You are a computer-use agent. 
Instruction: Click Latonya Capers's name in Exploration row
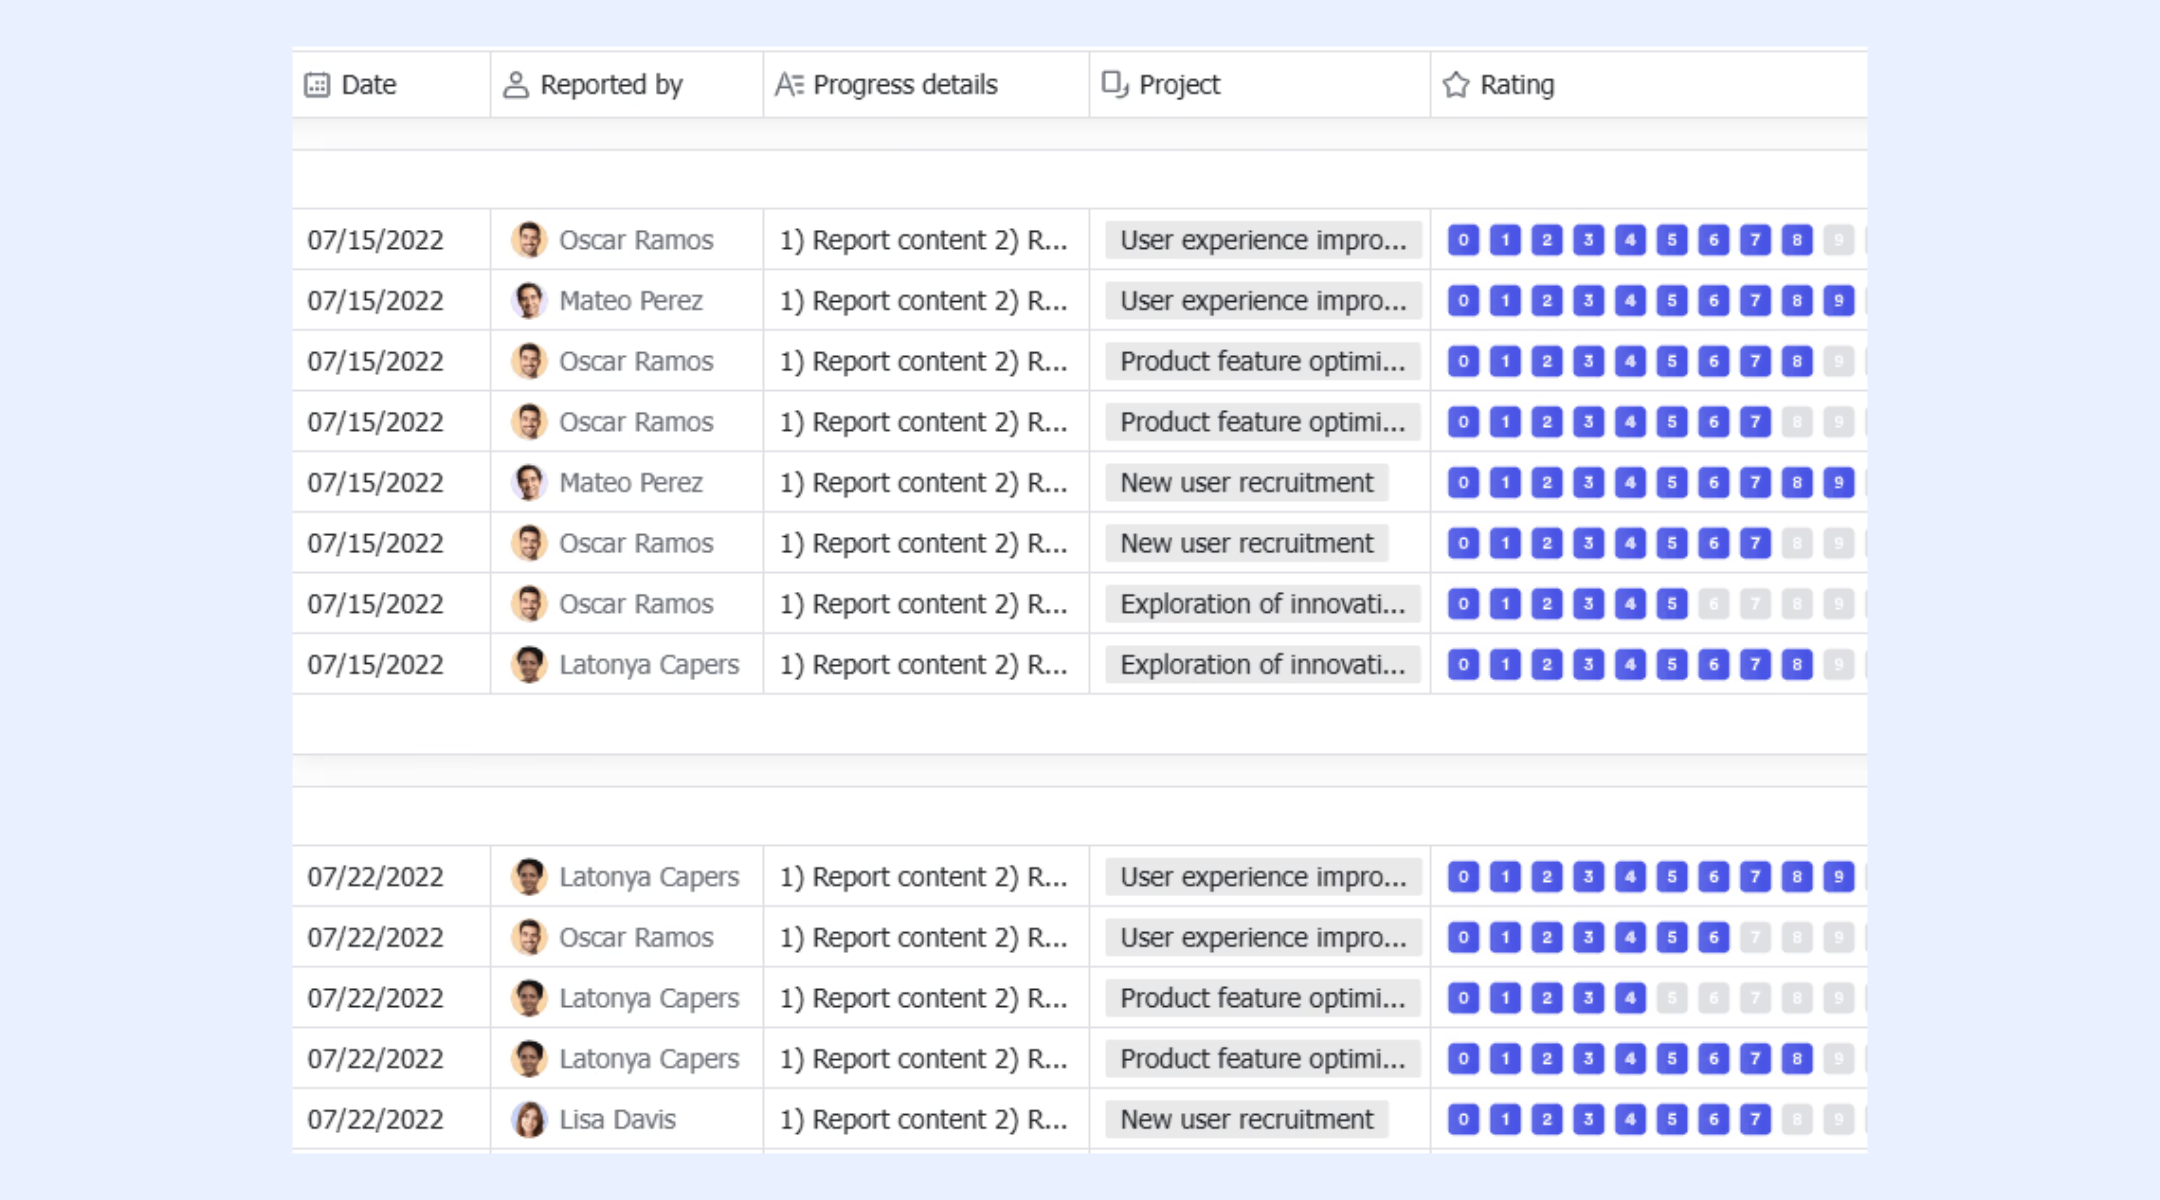(x=649, y=664)
